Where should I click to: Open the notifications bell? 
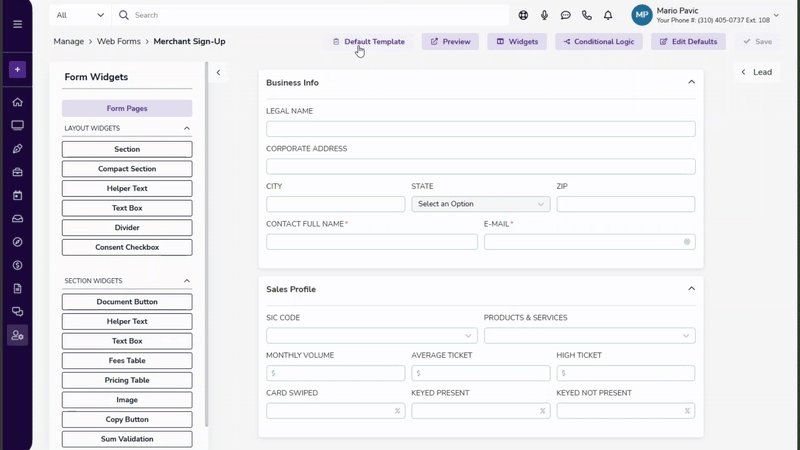(607, 16)
